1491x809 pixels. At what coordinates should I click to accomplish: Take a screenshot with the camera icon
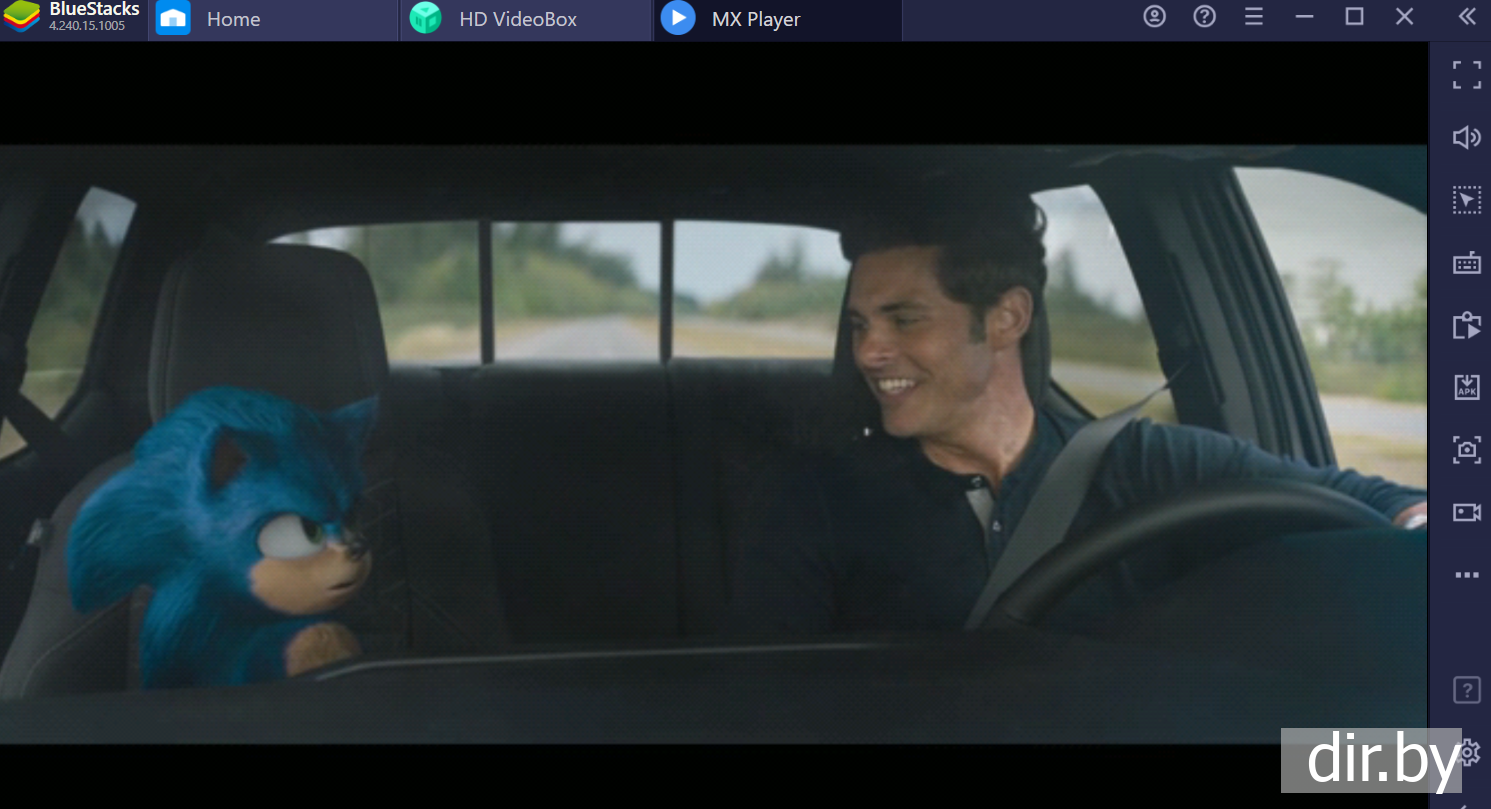point(1466,450)
